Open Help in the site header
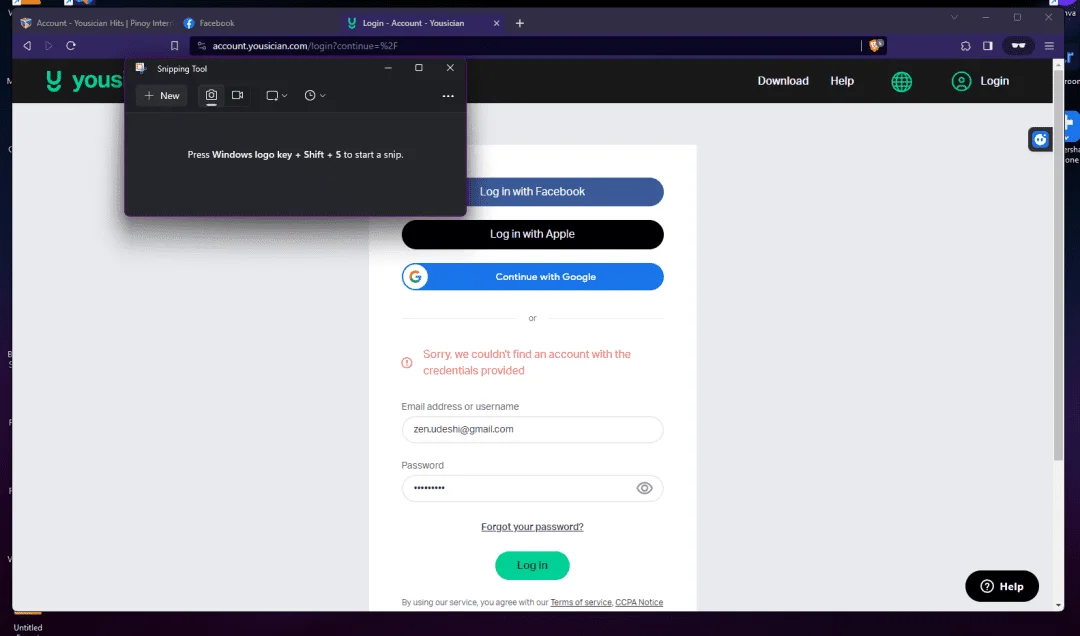Image resolution: width=1080 pixels, height=636 pixels. (x=842, y=81)
